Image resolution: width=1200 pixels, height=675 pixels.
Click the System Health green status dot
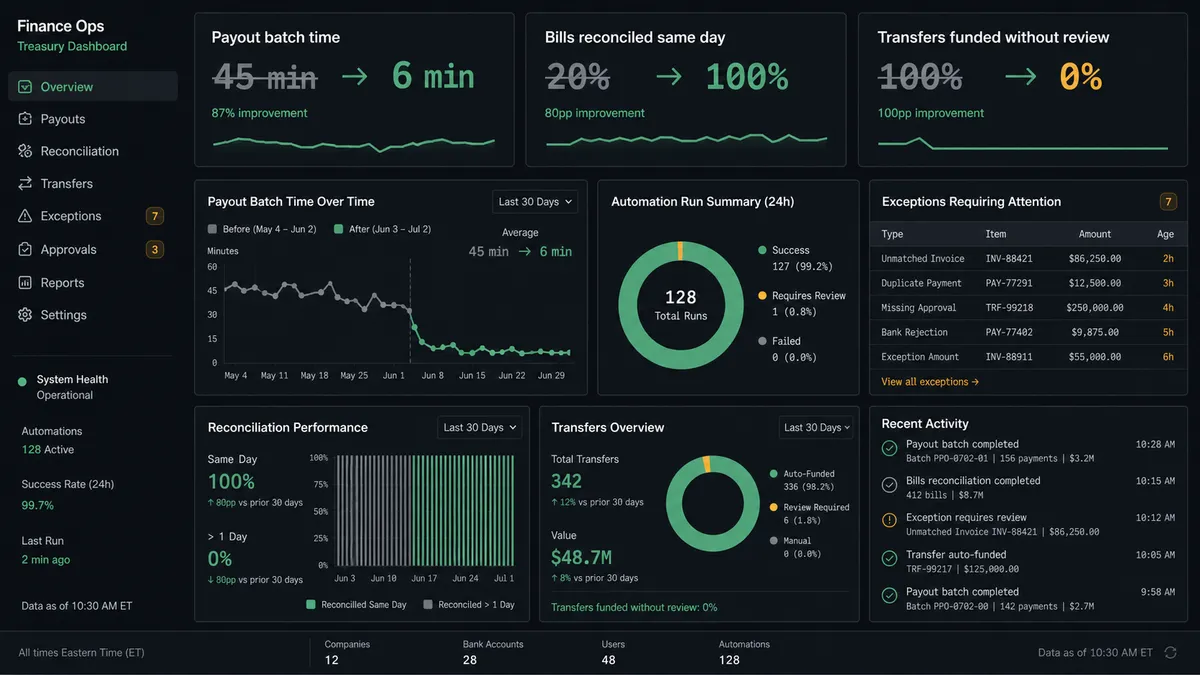[22, 381]
